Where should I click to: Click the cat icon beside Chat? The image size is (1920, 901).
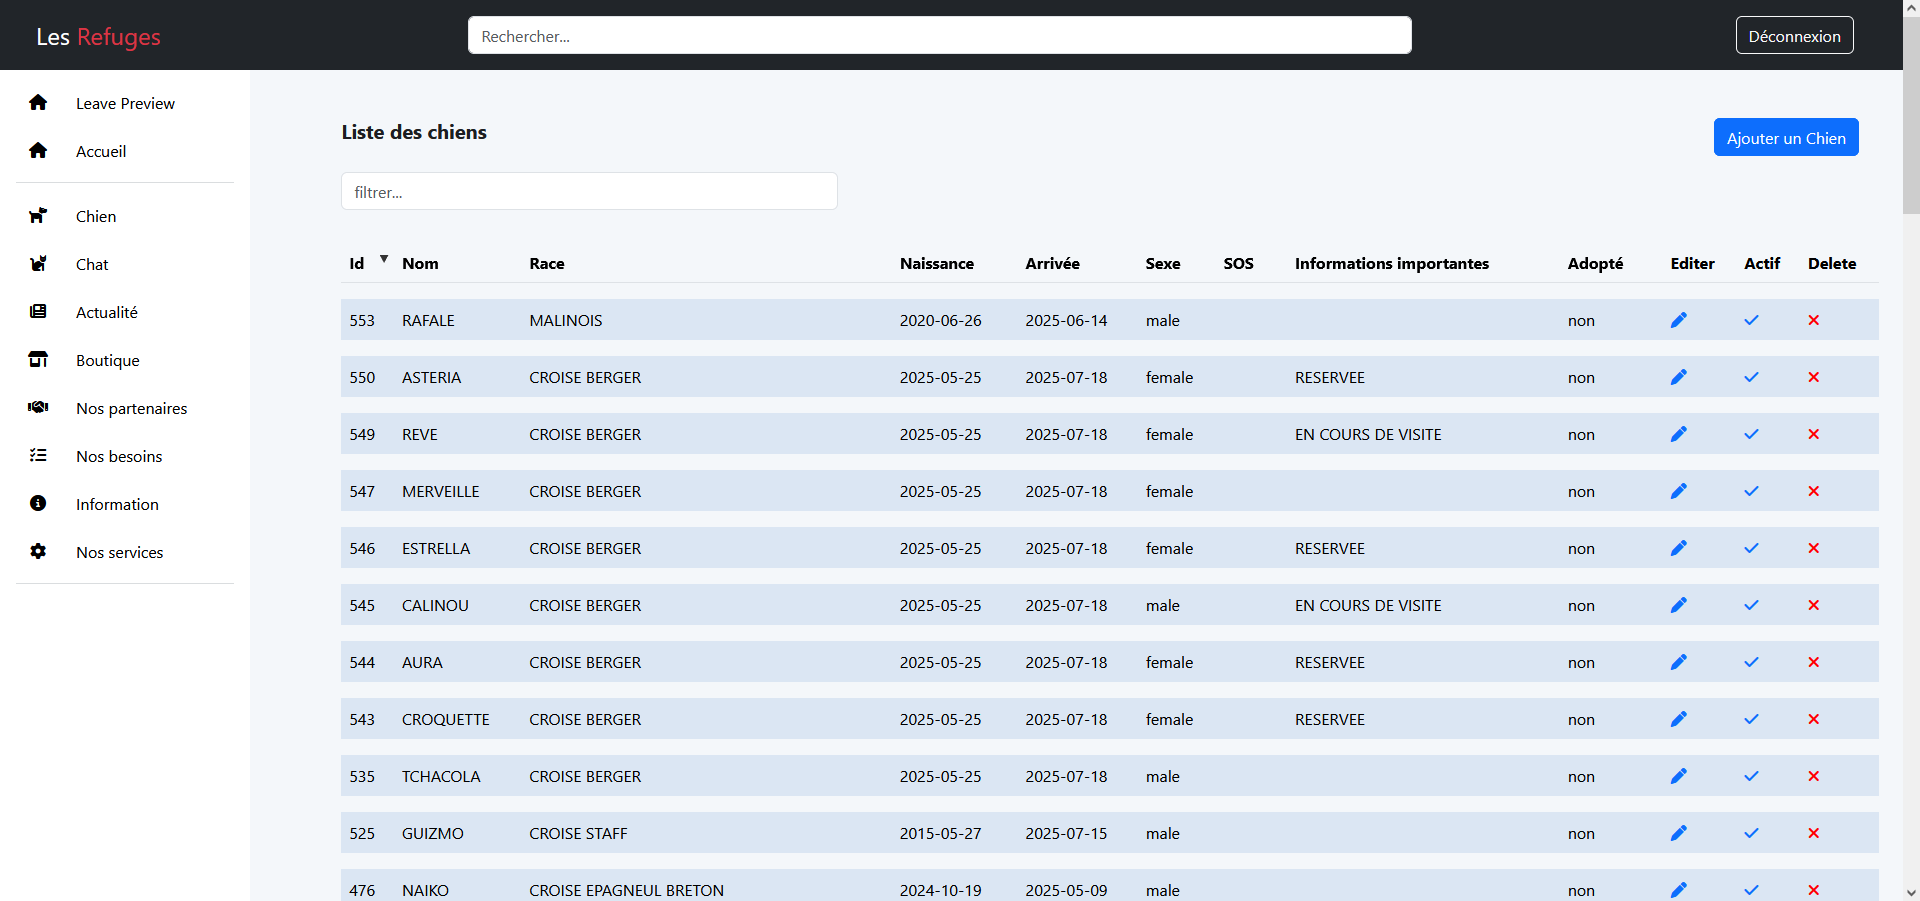[x=38, y=264]
